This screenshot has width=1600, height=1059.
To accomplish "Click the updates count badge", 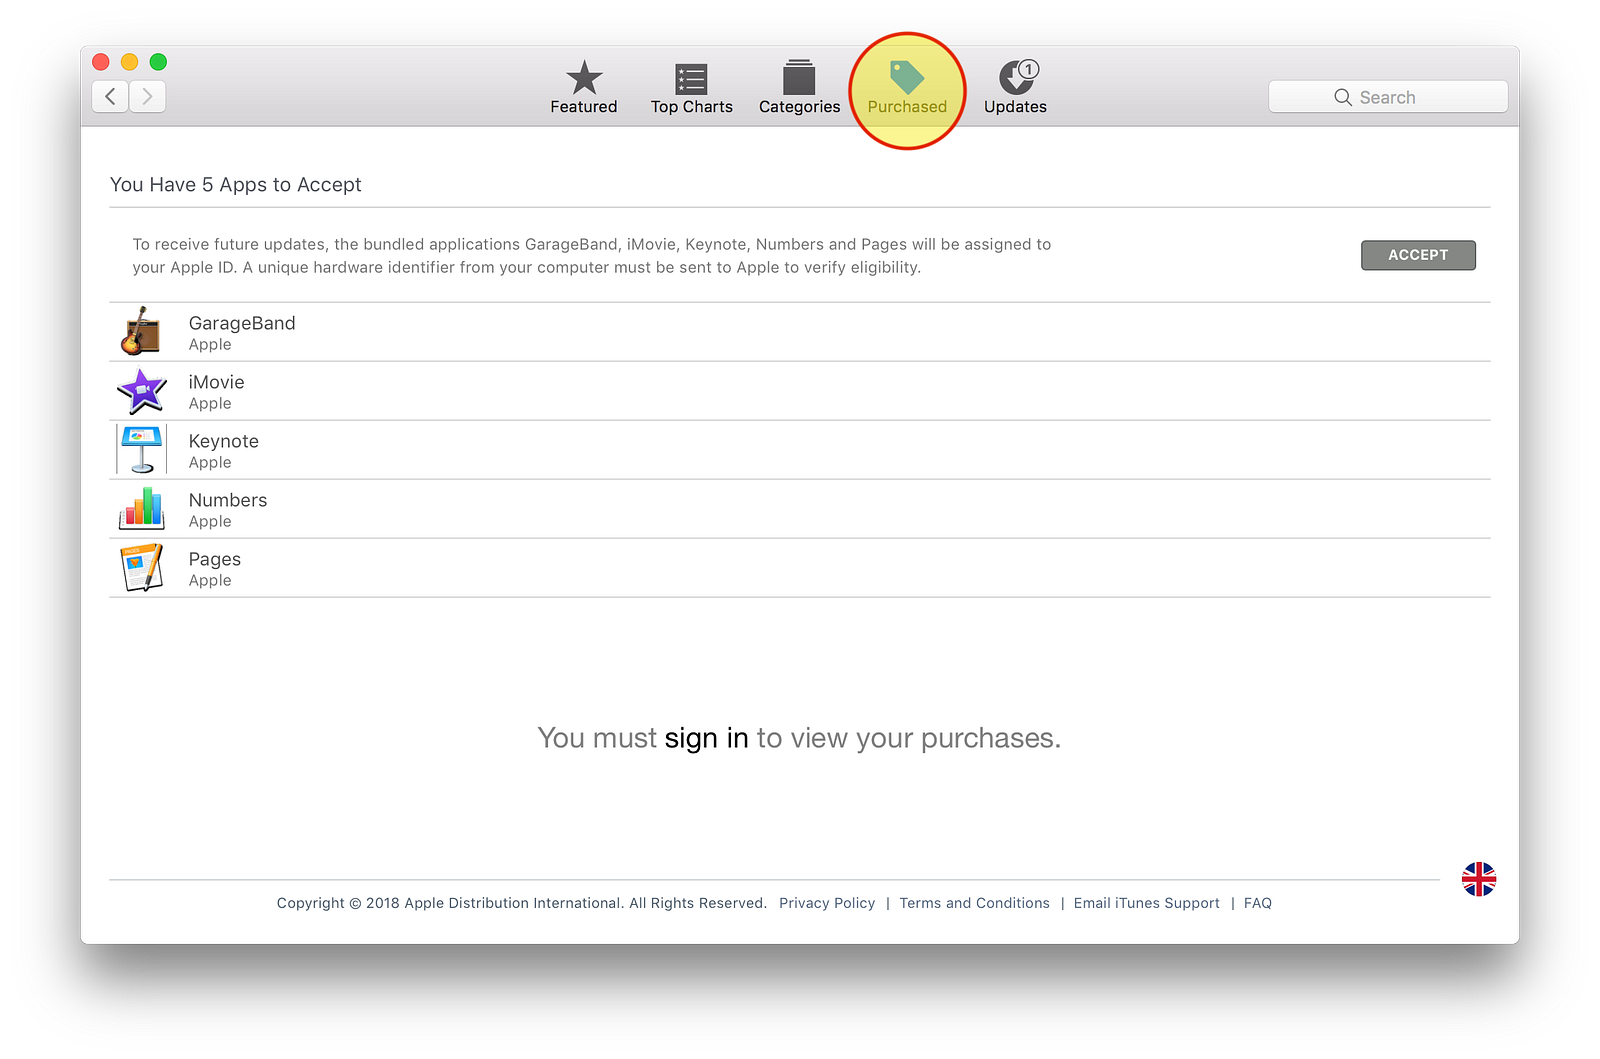I will 1028,69.
